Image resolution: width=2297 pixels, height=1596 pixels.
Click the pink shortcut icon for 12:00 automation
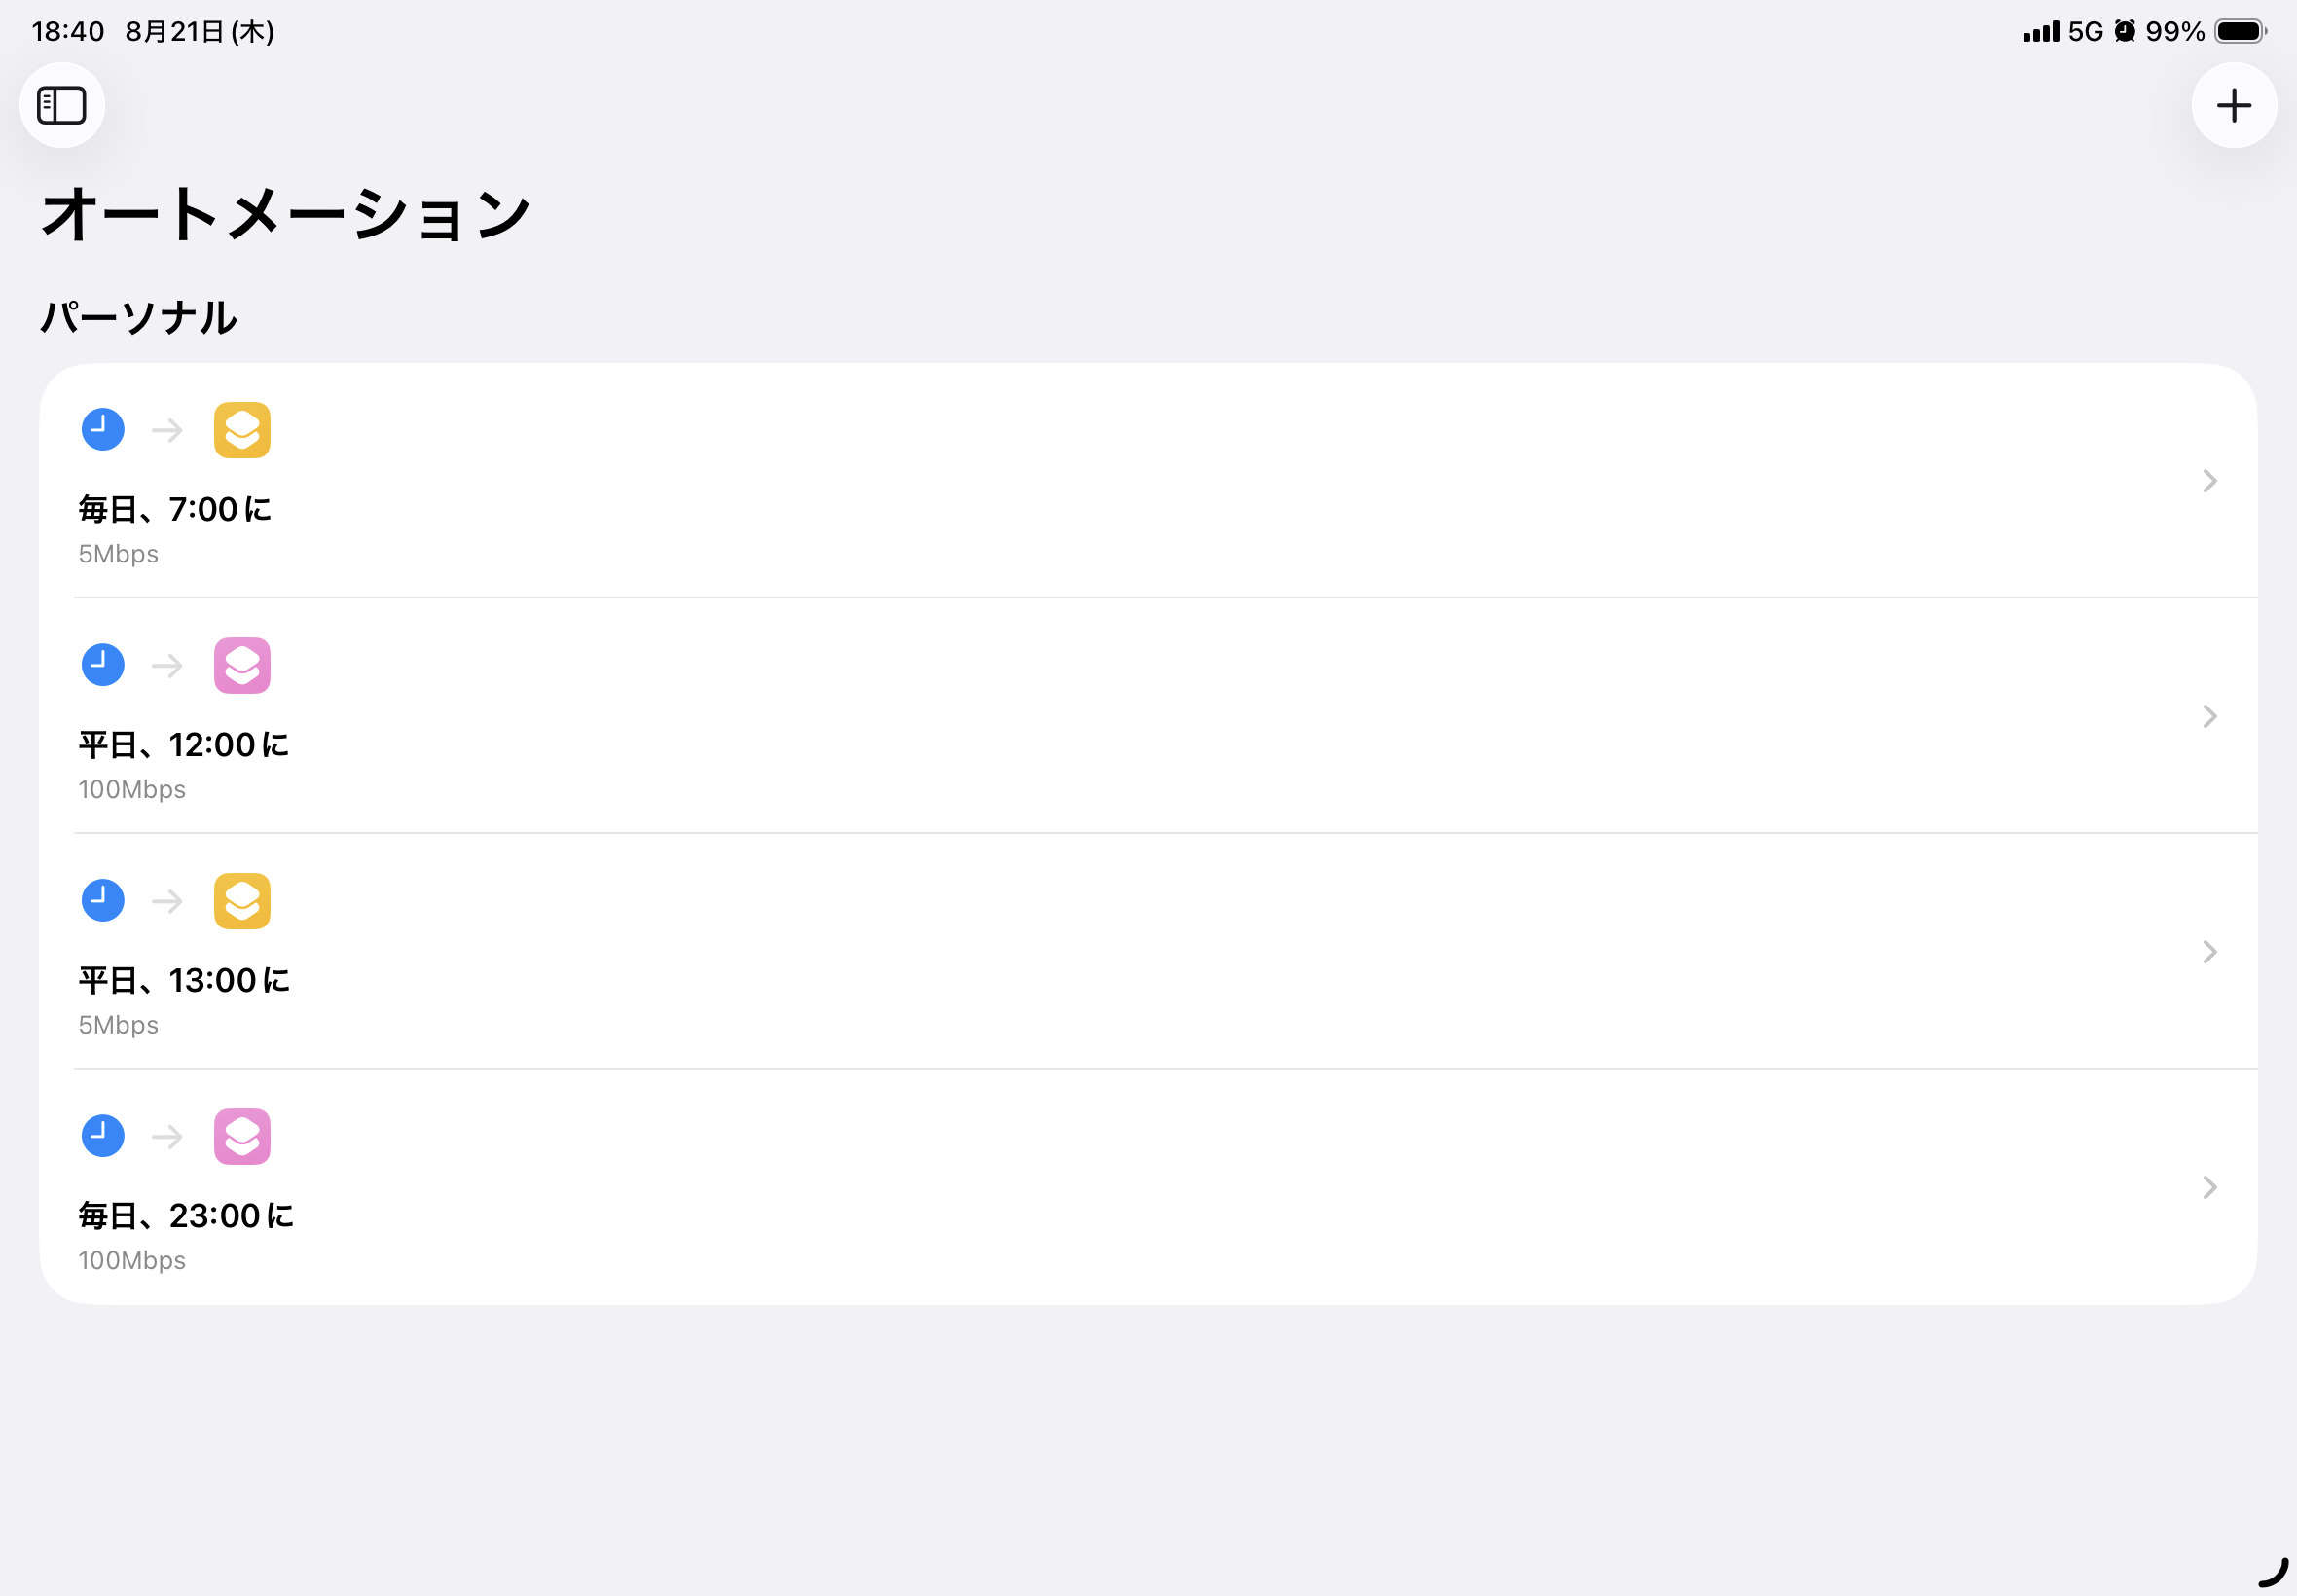(242, 665)
